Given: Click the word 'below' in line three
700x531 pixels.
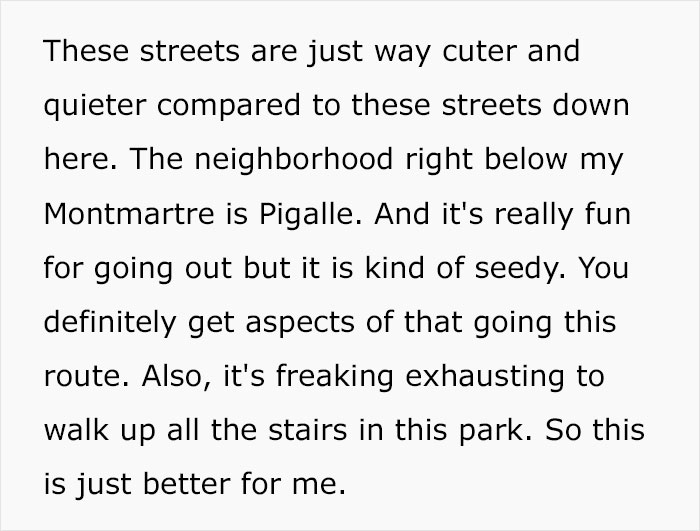Looking at the screenshot, I should point(526,159).
